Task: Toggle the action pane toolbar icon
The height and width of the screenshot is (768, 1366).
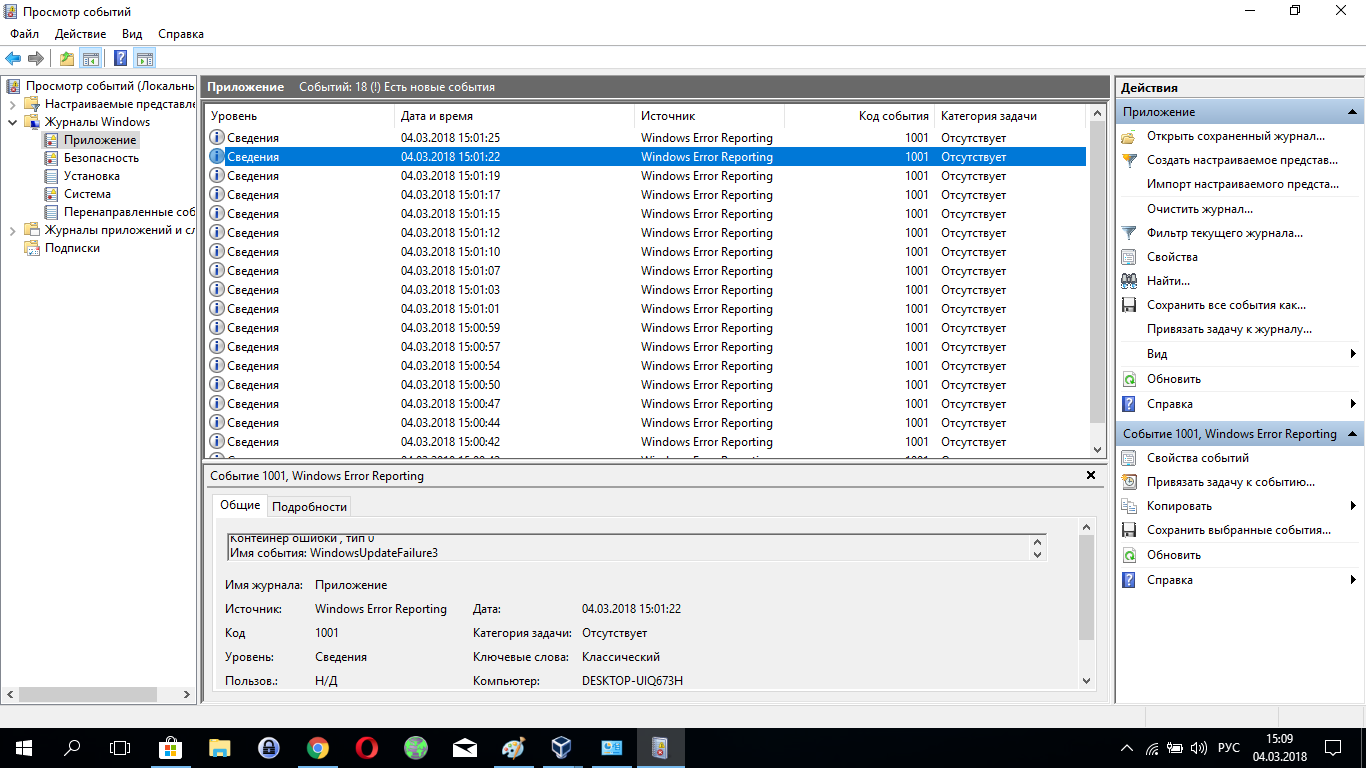Action: 144,58
